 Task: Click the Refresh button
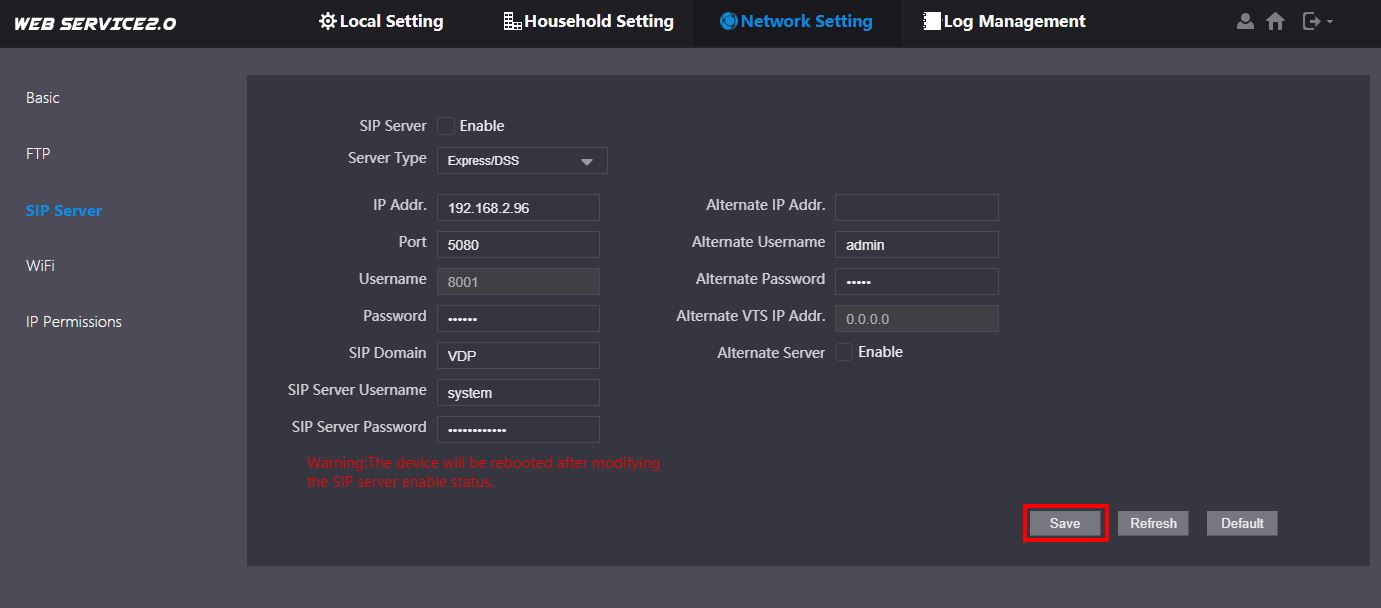point(1153,523)
